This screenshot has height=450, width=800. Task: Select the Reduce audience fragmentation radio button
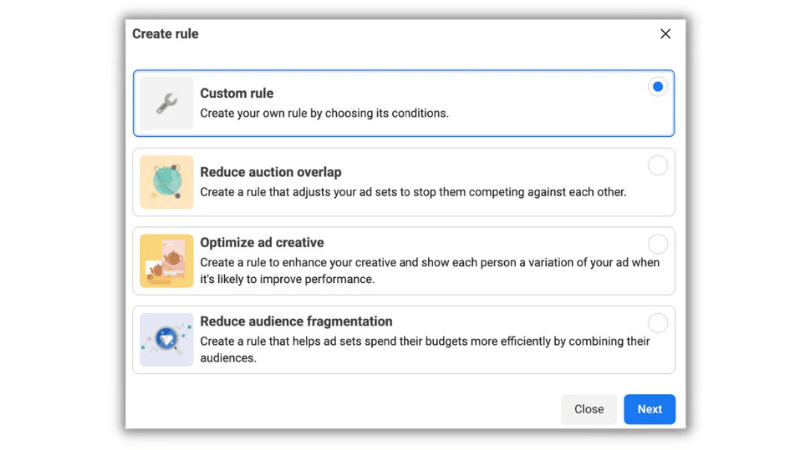[x=657, y=323]
